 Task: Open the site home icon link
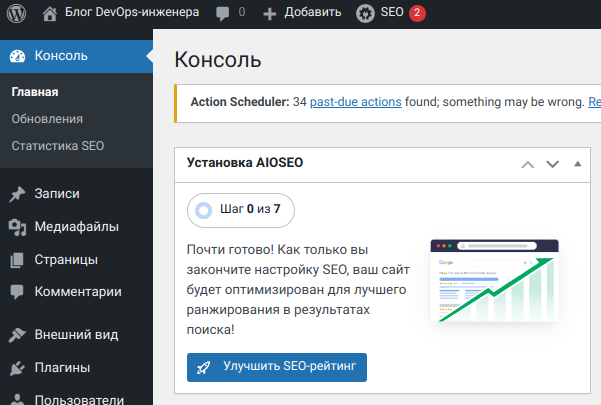pos(51,13)
